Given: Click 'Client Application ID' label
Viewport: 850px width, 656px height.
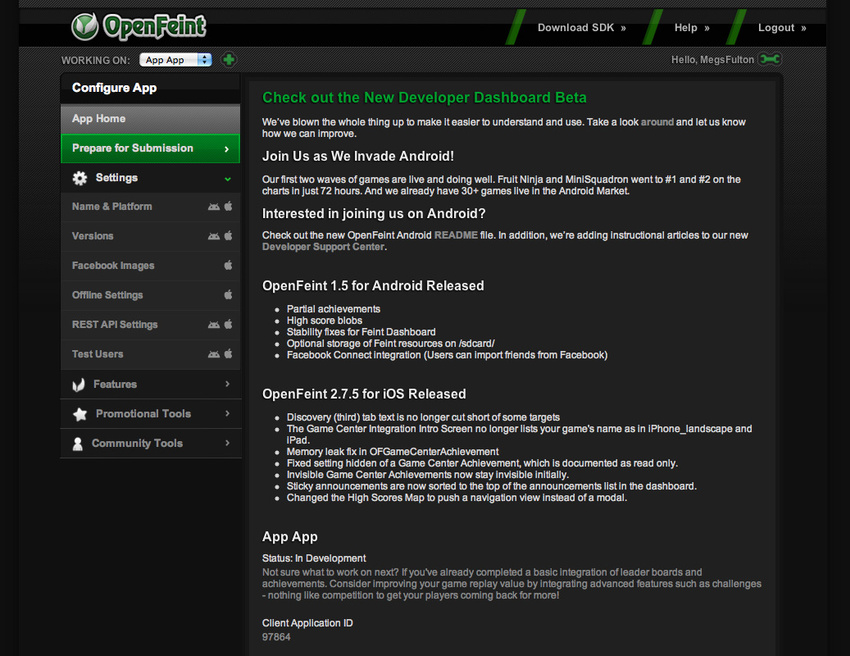Looking at the screenshot, I should (x=307, y=623).
